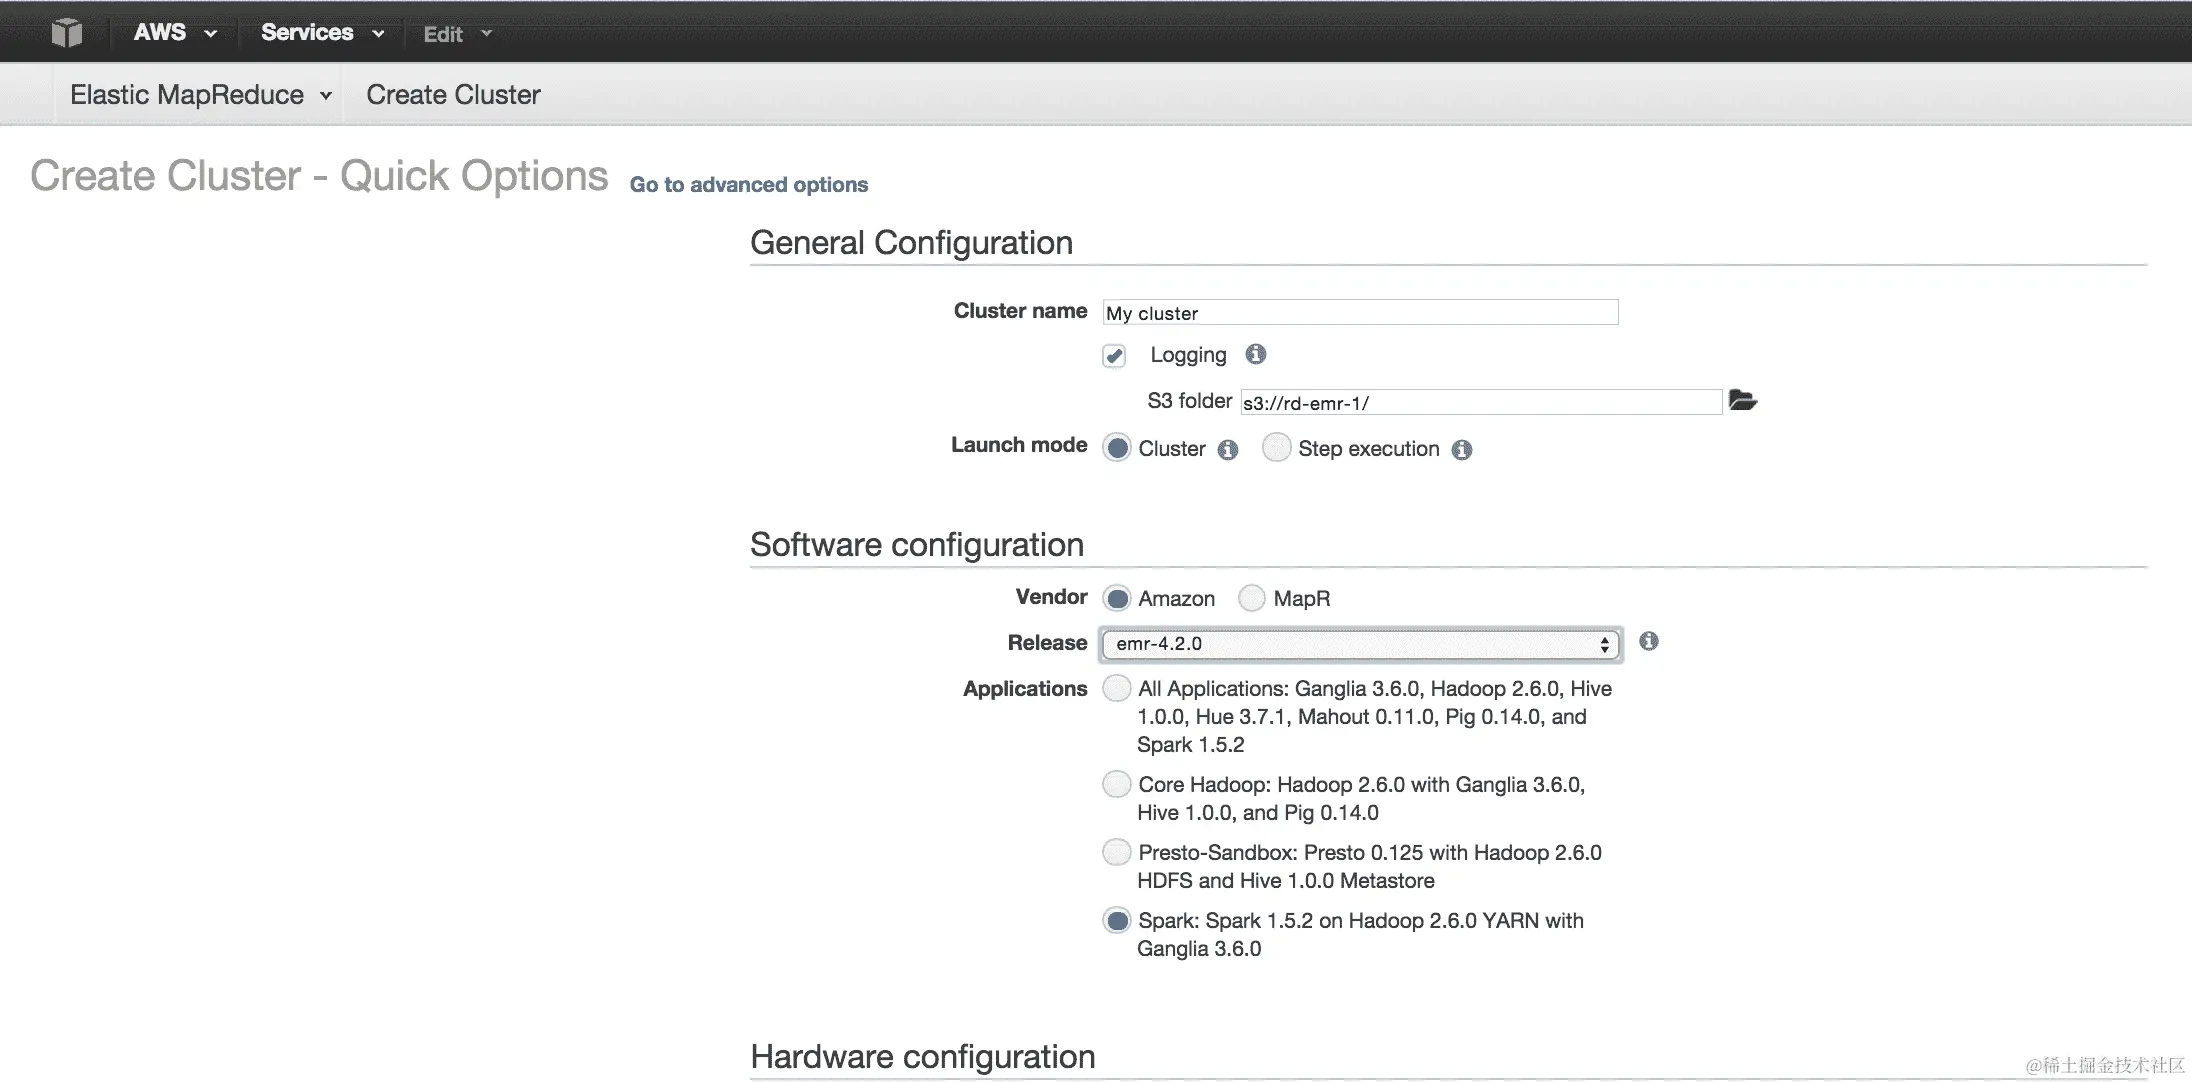Select Presto-Sandbox applications option

click(1116, 852)
